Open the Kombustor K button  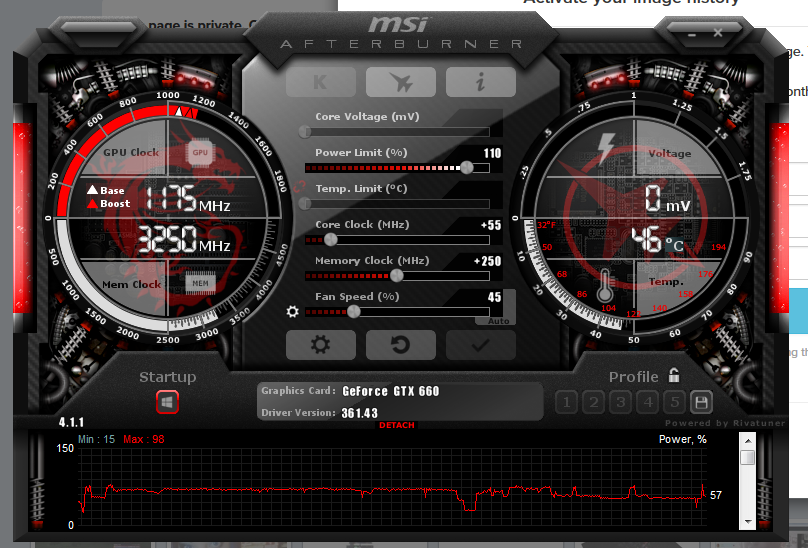click(x=321, y=82)
